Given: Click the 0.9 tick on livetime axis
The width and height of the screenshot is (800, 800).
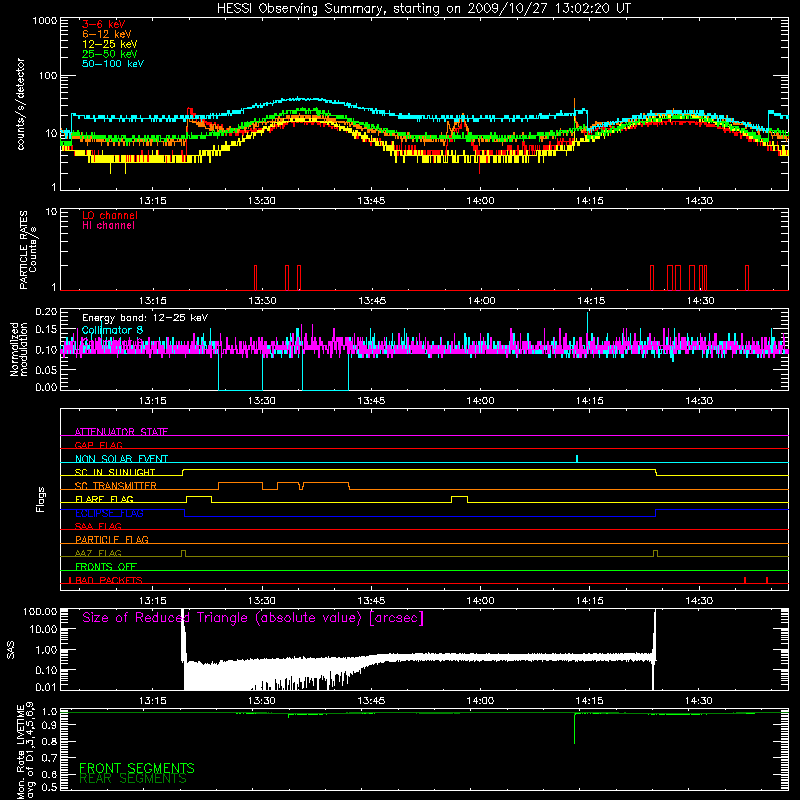Looking at the screenshot, I should [49, 725].
